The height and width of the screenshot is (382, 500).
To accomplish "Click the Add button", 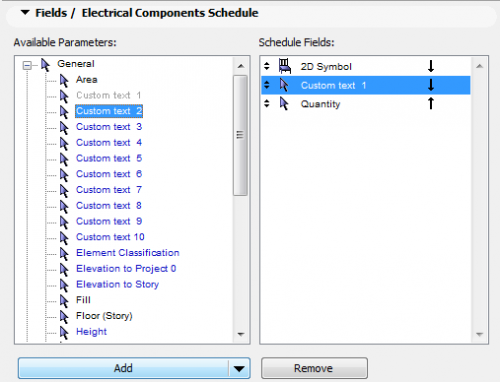I will point(123,368).
